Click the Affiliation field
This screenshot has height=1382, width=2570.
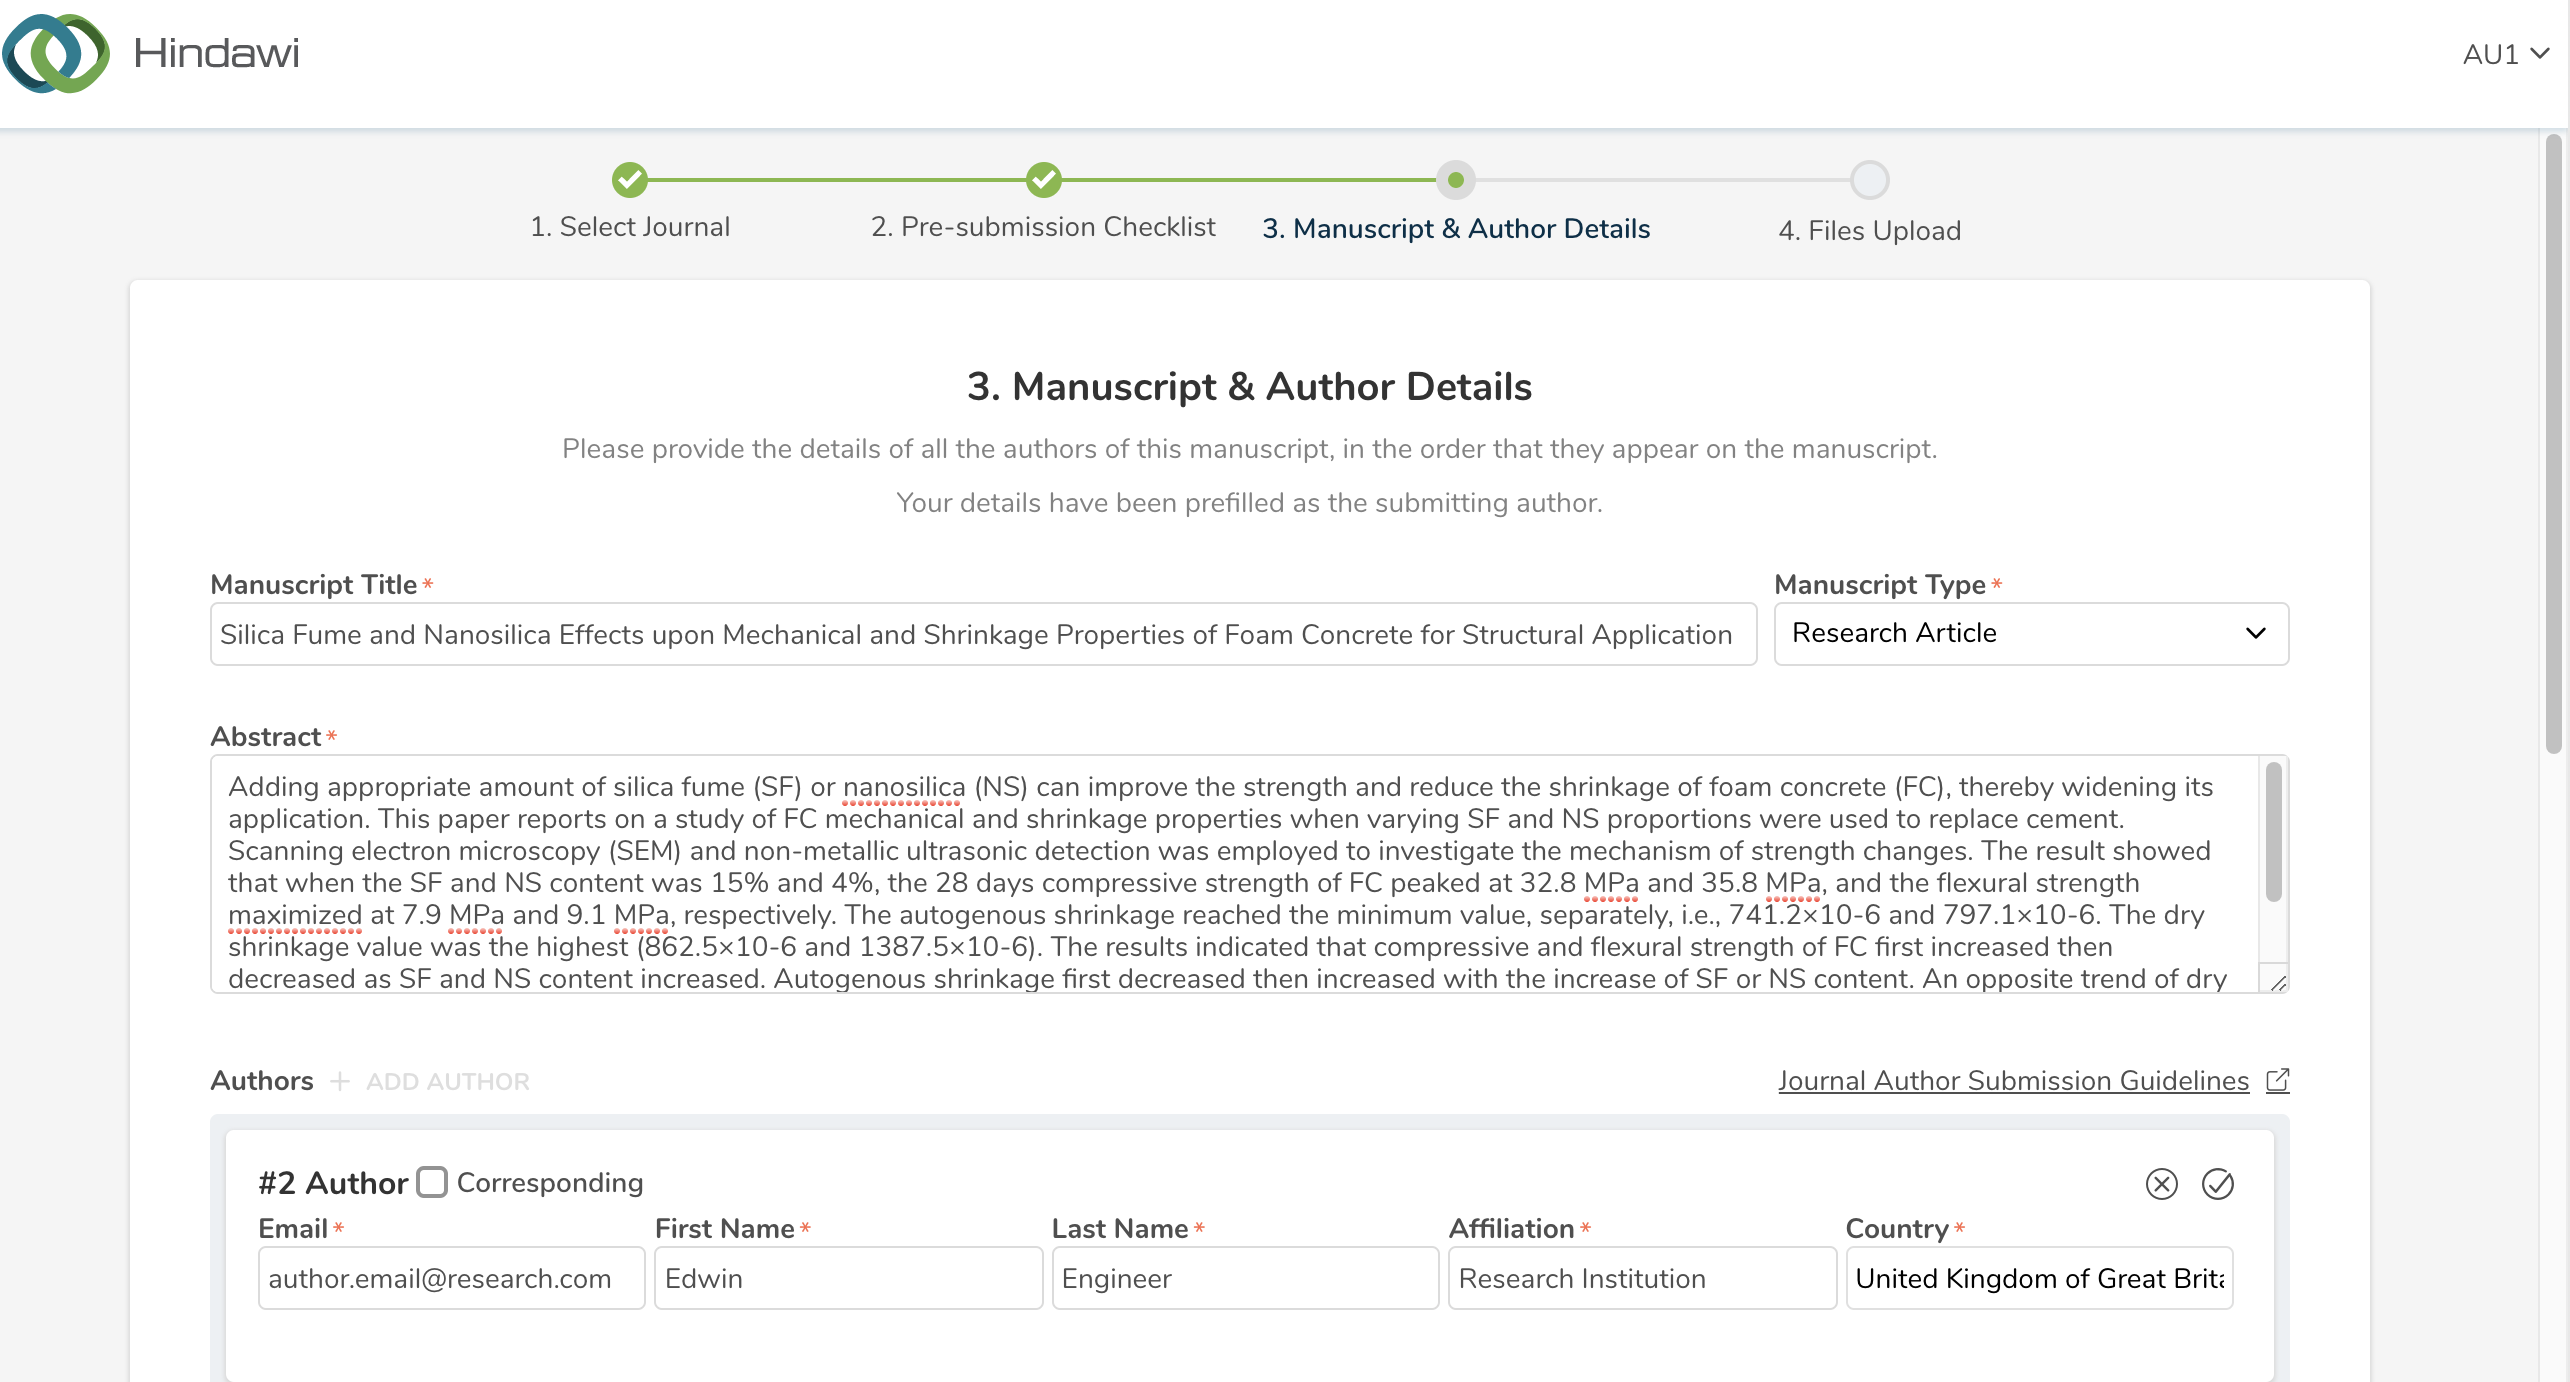click(x=1642, y=1278)
